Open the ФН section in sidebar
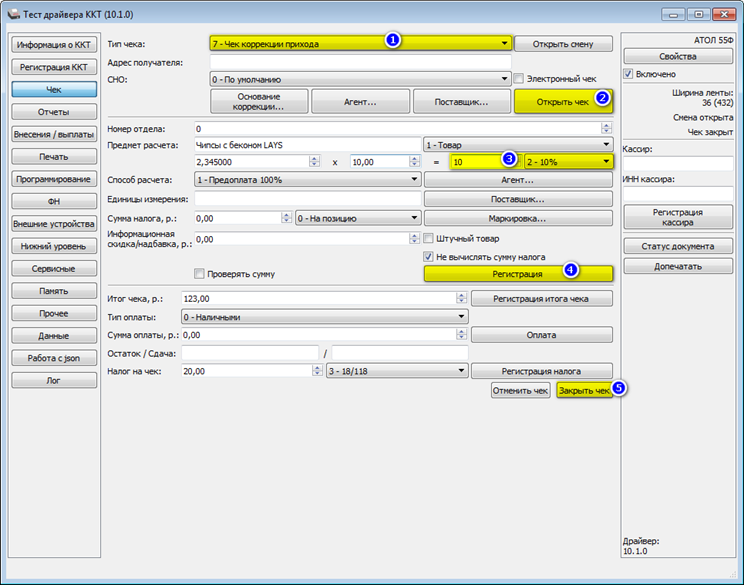This screenshot has width=744, height=585. (x=54, y=201)
